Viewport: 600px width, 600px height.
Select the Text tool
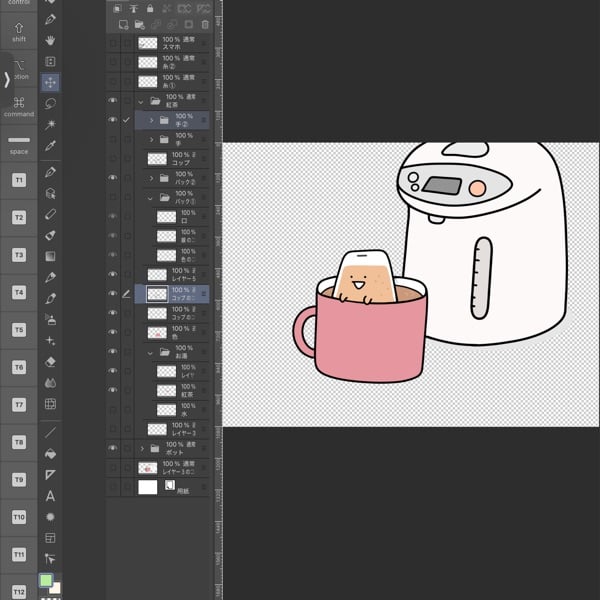tap(51, 496)
